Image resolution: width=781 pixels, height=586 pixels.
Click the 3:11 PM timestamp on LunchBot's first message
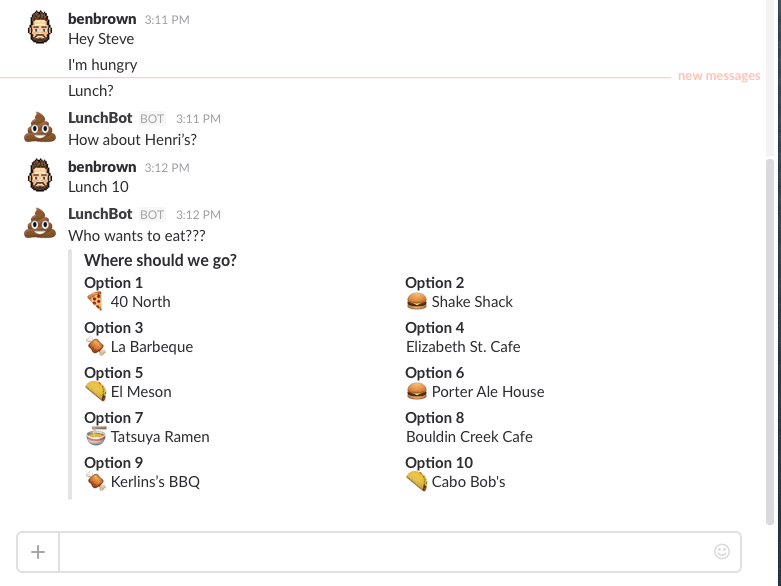(197, 118)
